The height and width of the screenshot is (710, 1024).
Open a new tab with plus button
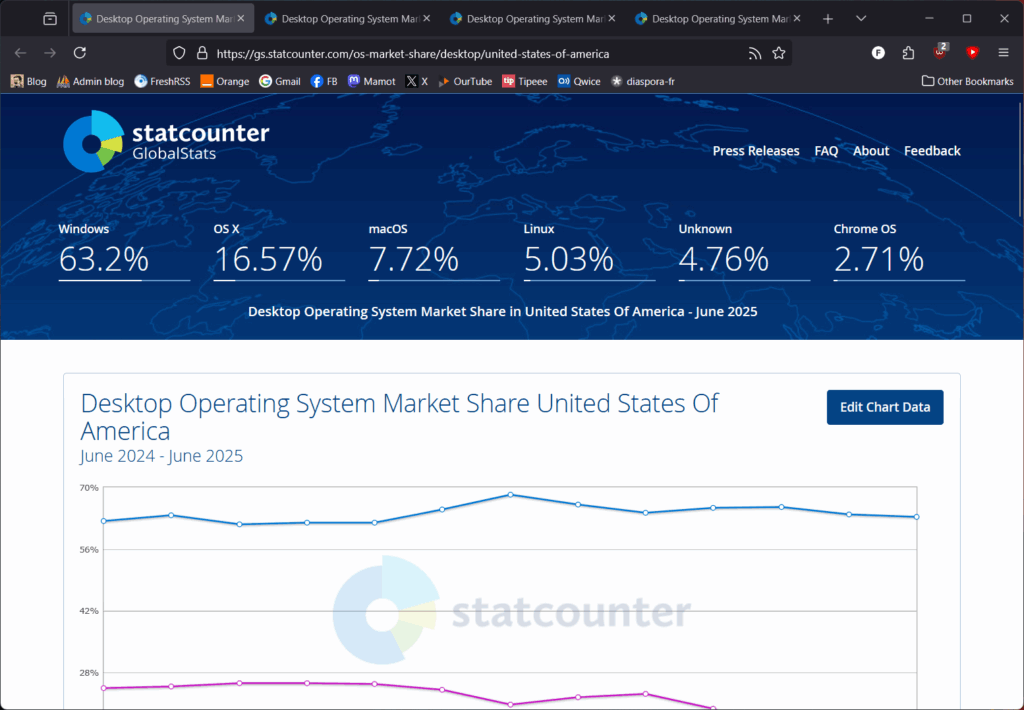(827, 19)
